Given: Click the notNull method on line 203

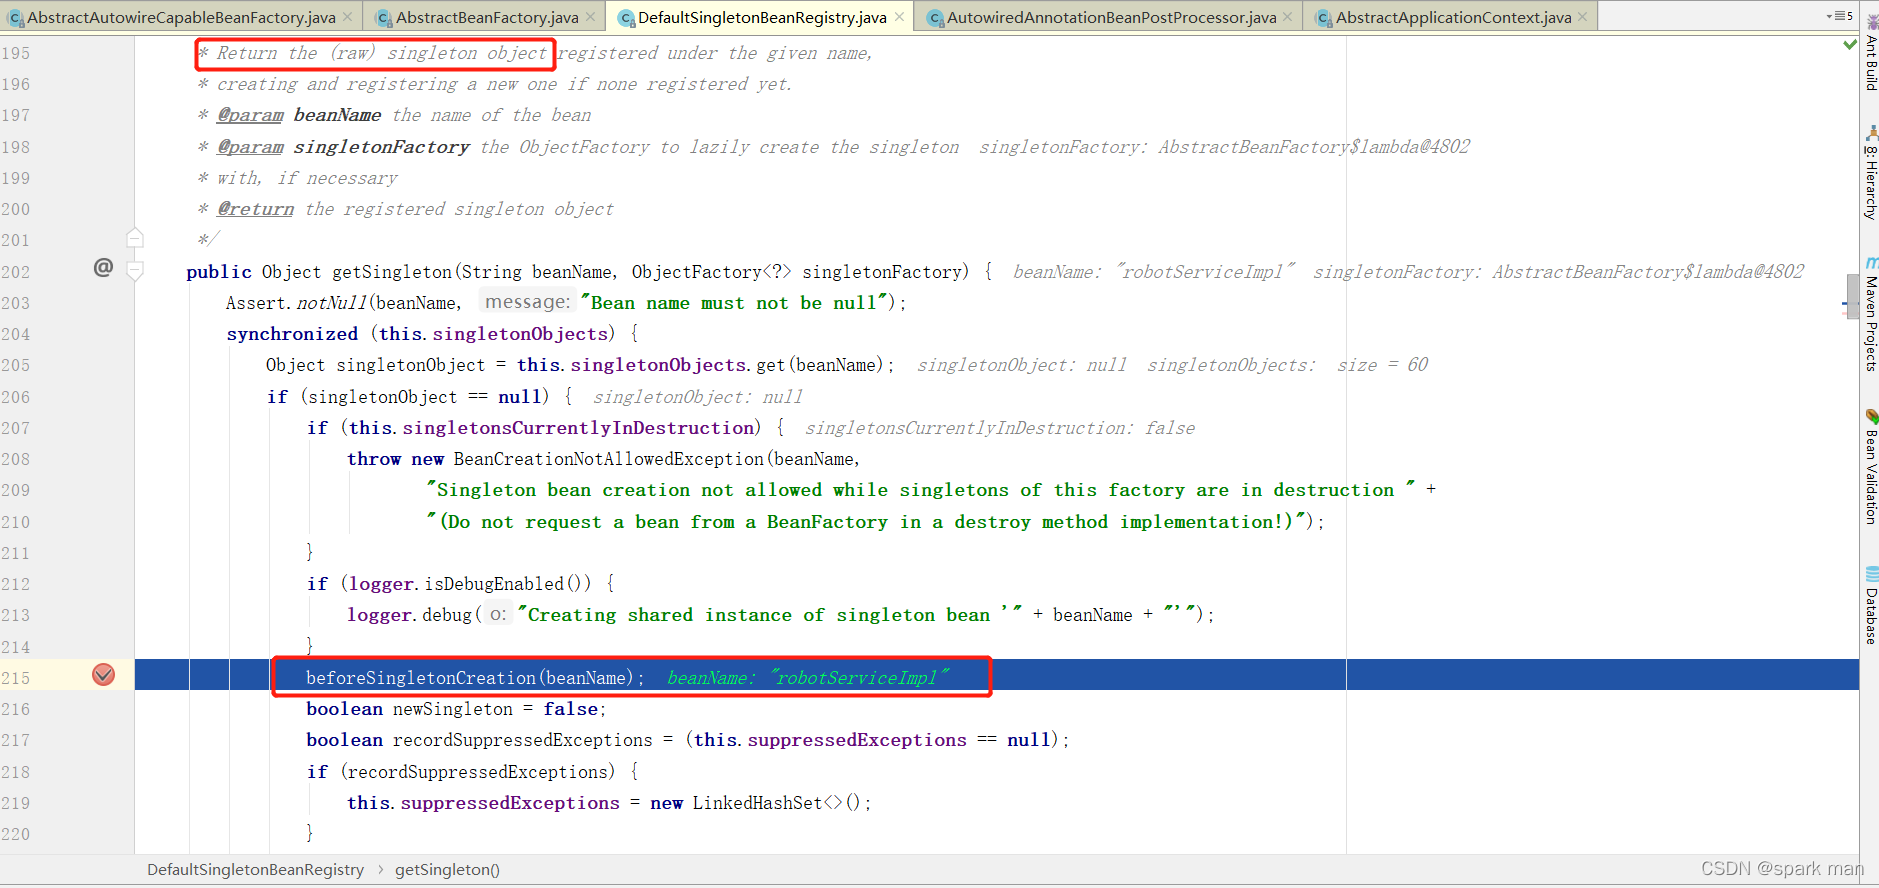Looking at the screenshot, I should (x=331, y=303).
